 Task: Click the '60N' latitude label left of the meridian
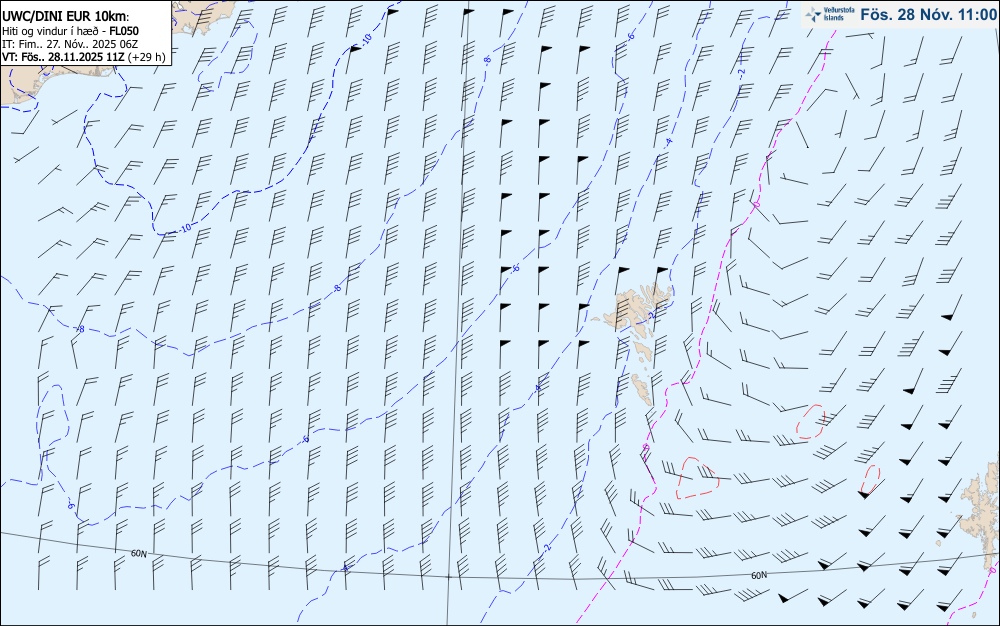coord(138,553)
